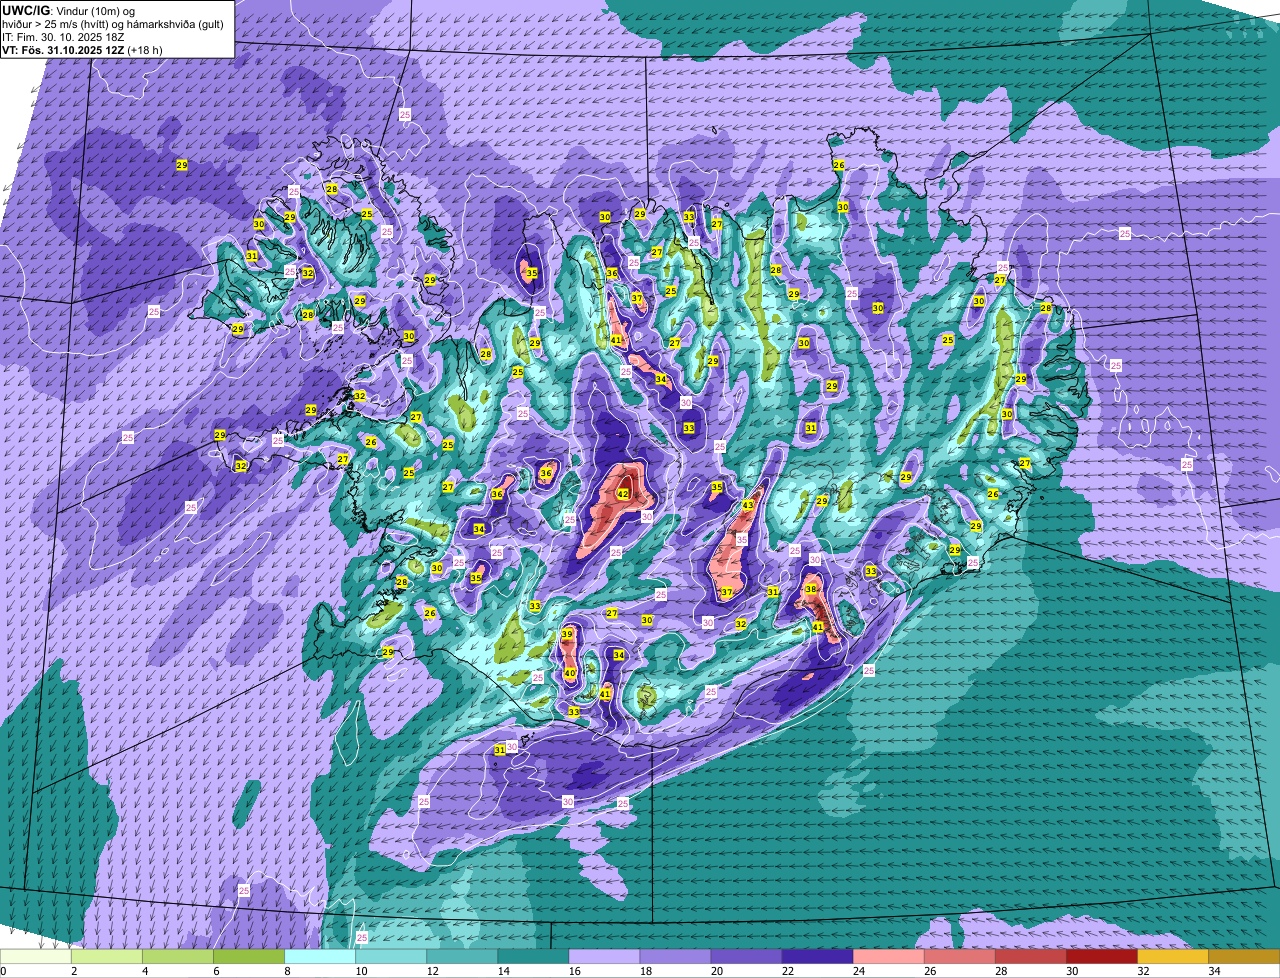Click the '8' tick label on the colour scale
The height and width of the screenshot is (978, 1280).
coord(286,971)
